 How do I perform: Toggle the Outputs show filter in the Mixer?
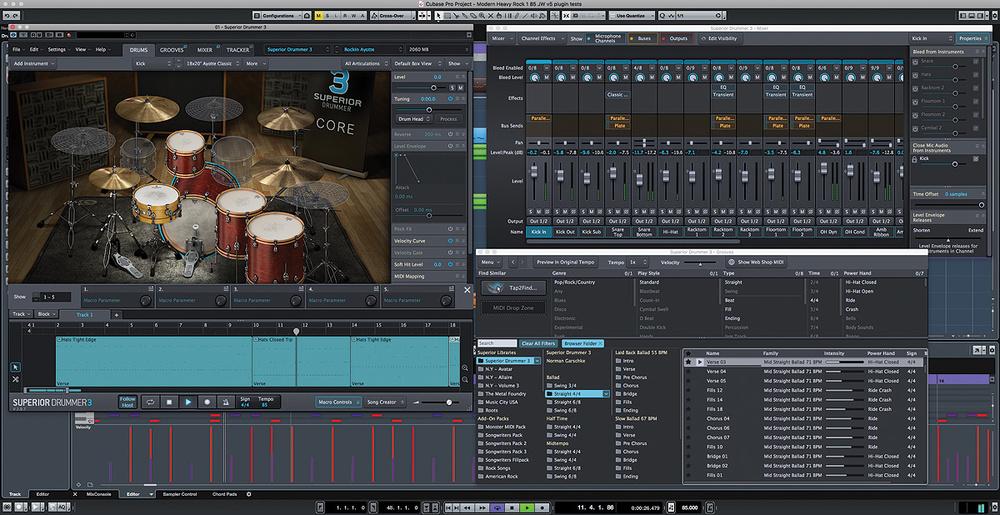pyautogui.click(x=677, y=38)
